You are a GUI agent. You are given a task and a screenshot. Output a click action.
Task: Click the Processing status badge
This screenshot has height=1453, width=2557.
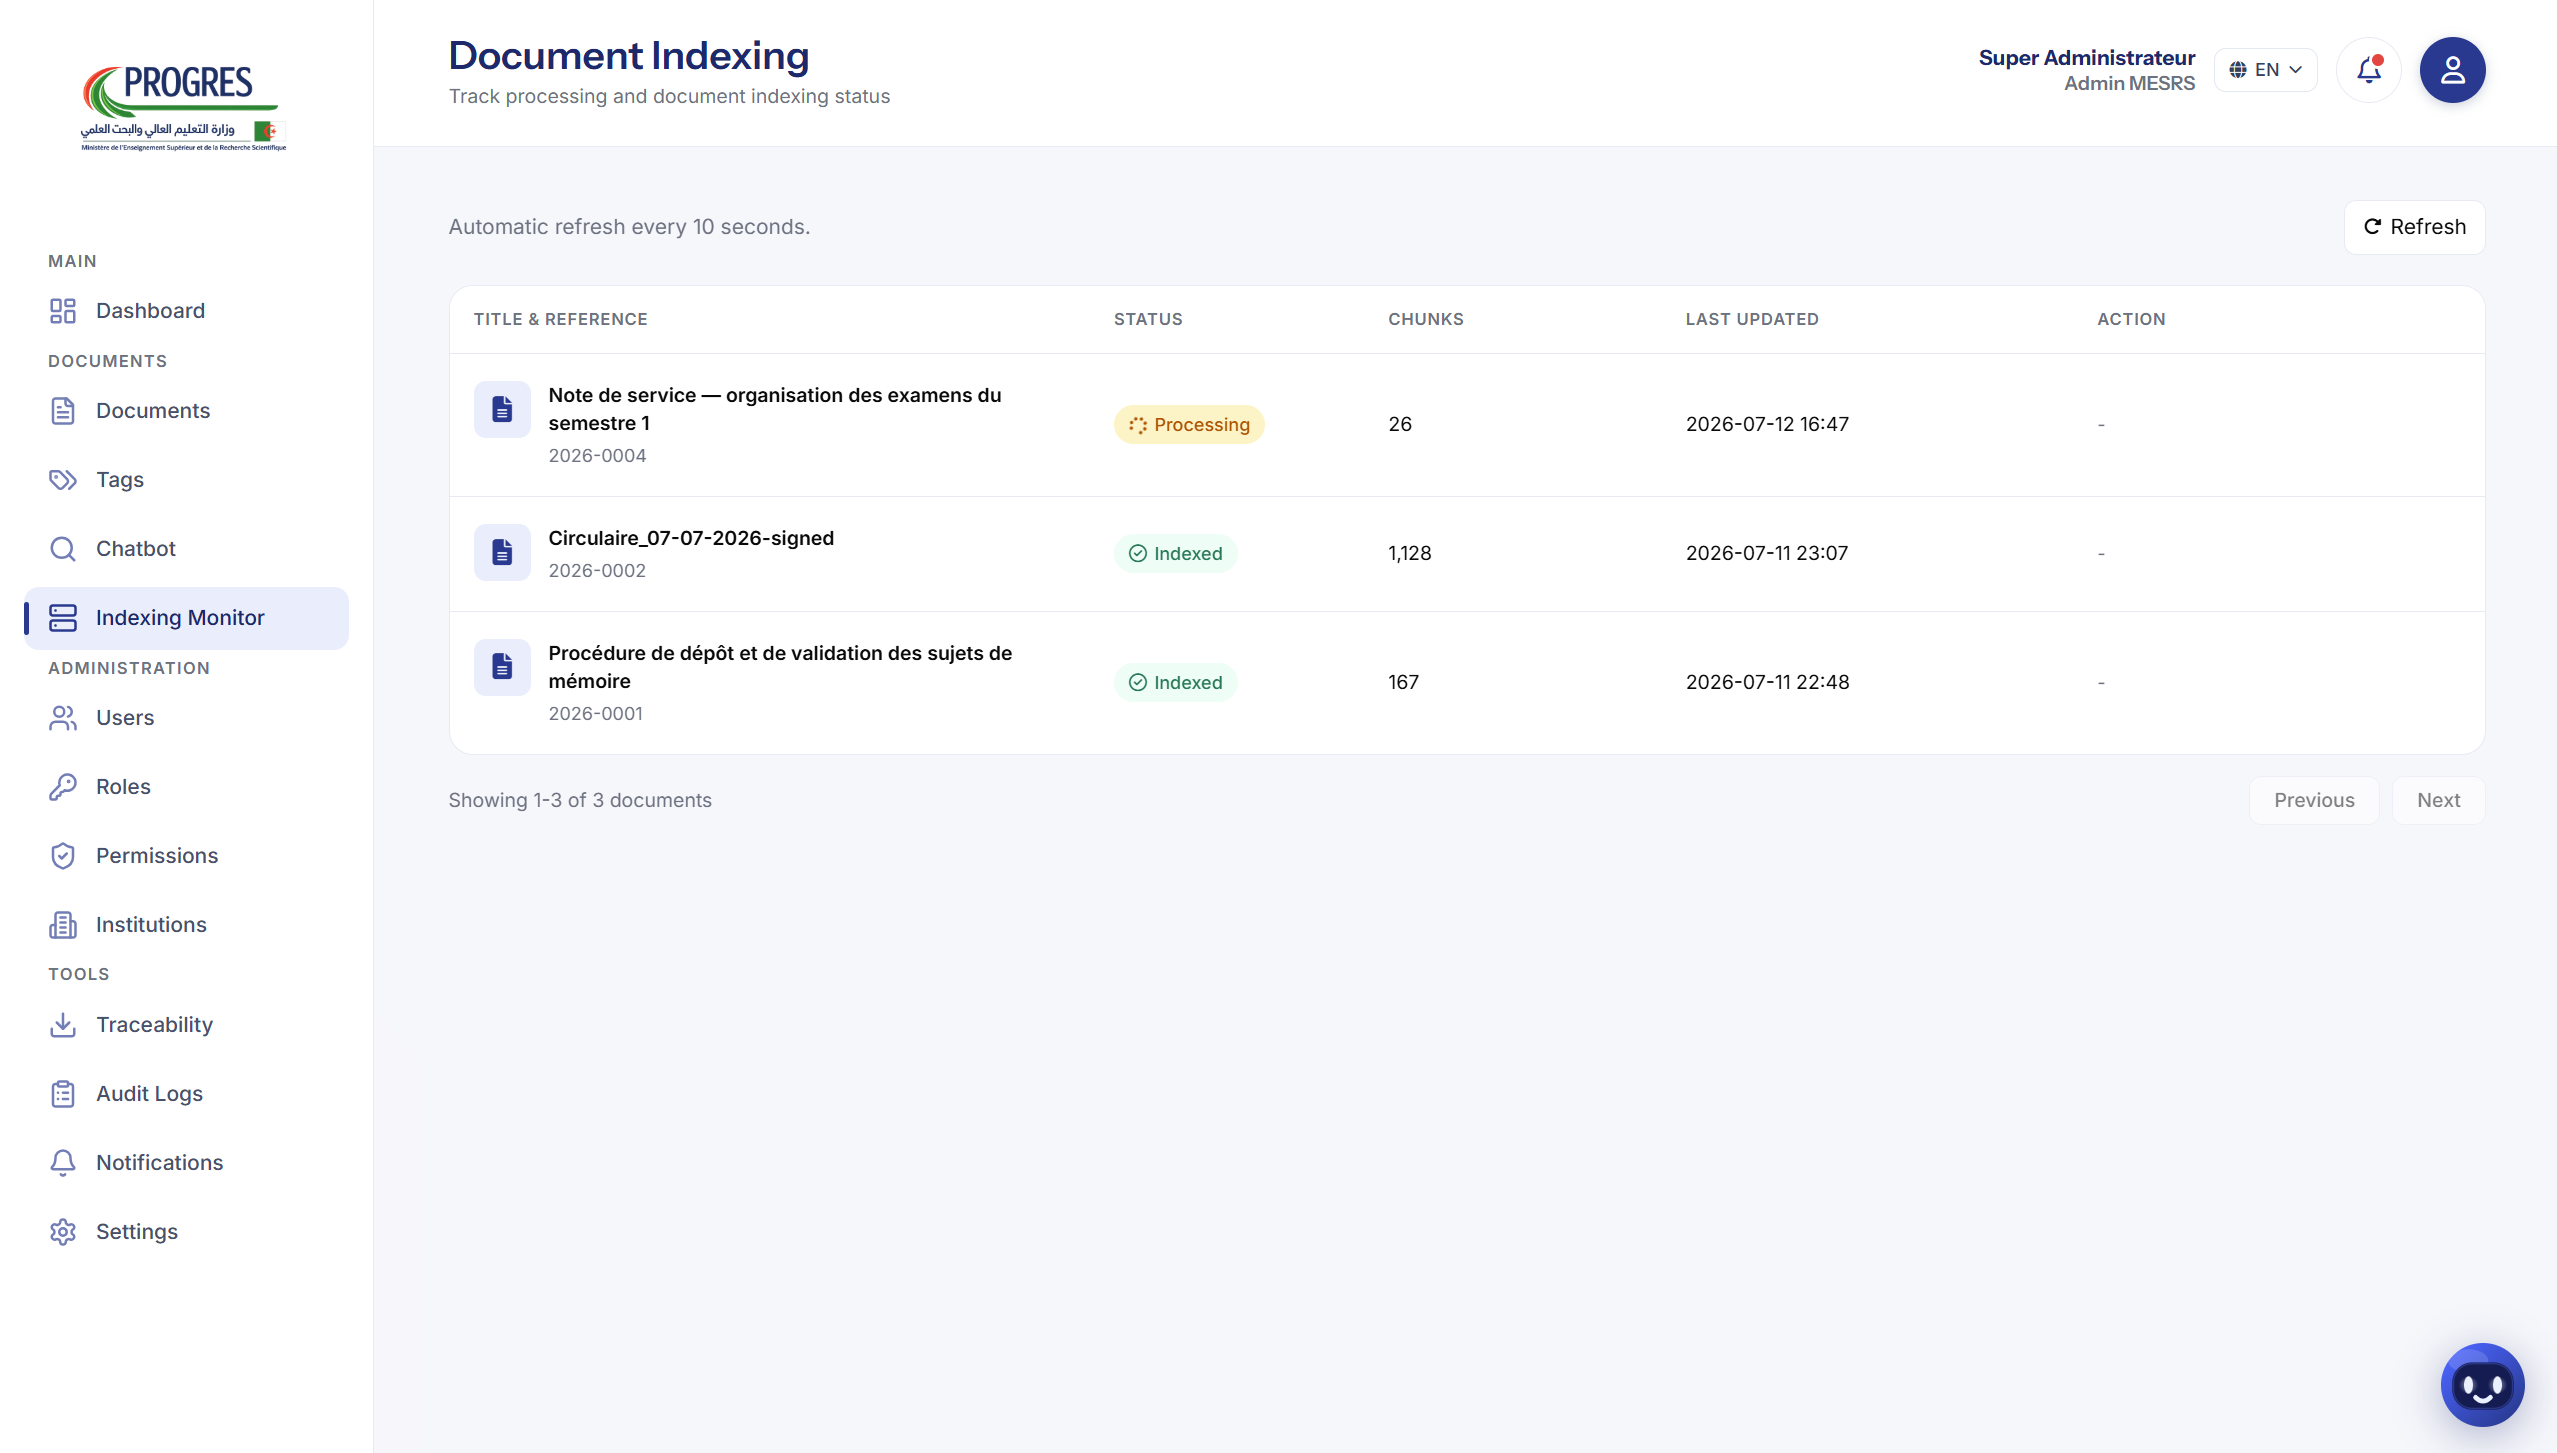(1189, 425)
